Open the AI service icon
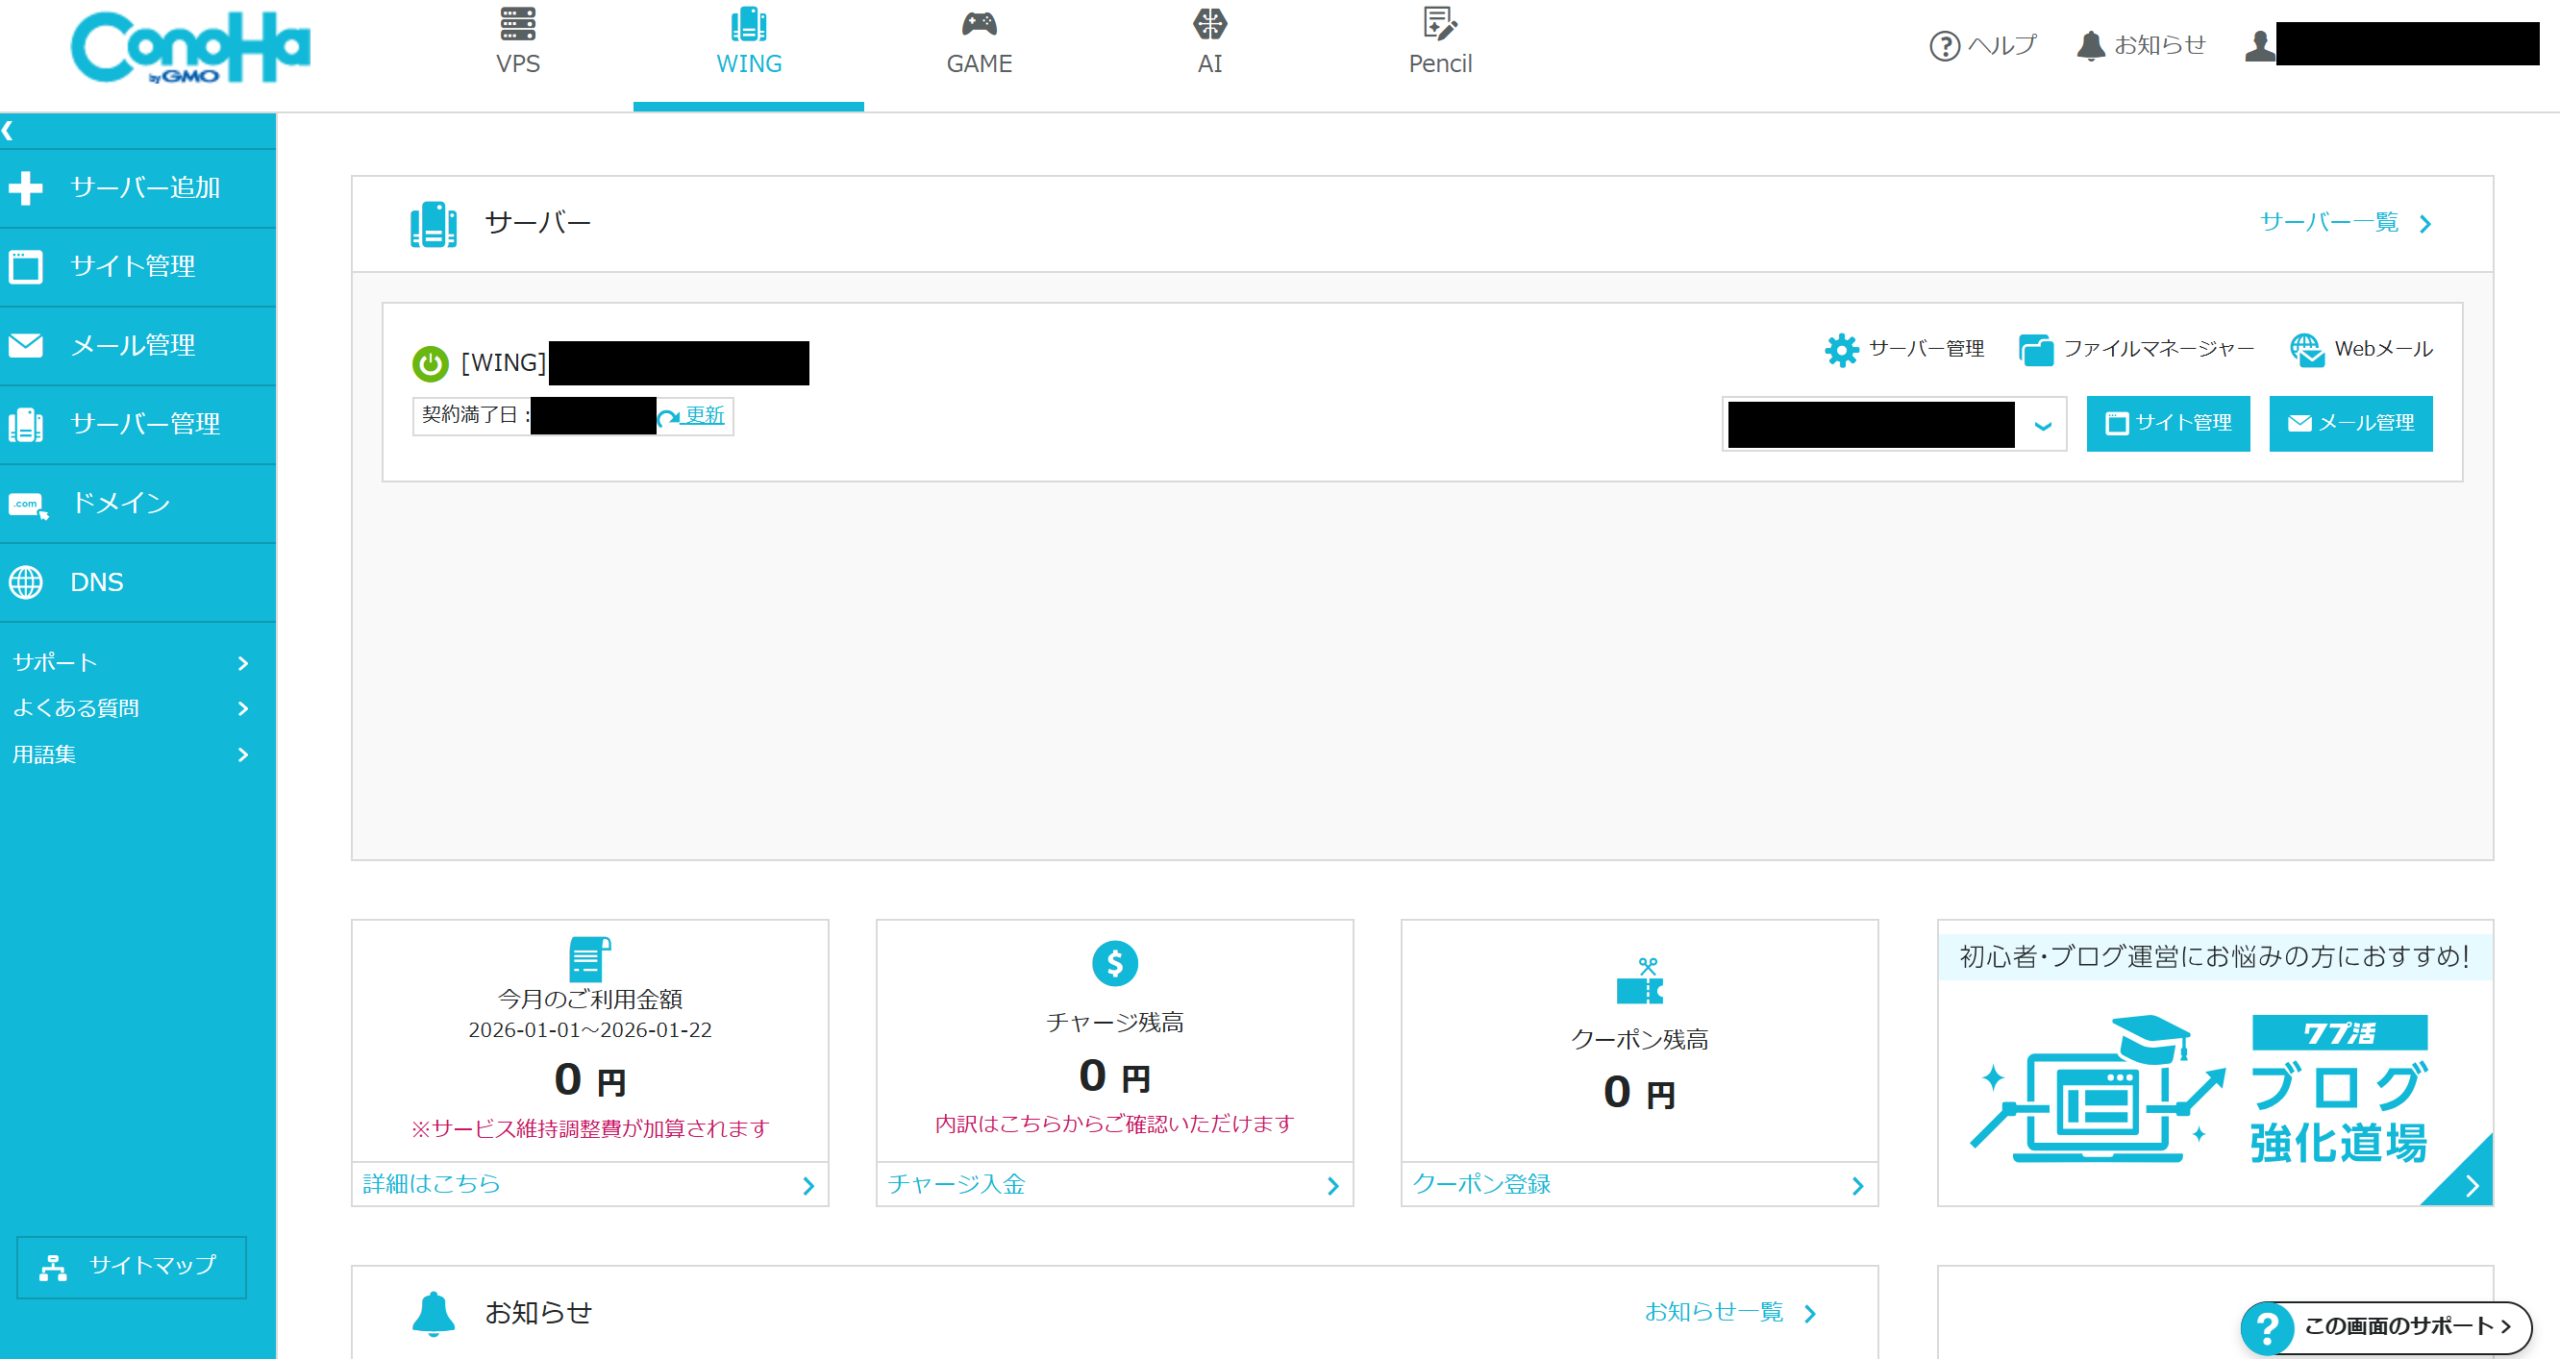2560x1359 pixels. click(1209, 24)
